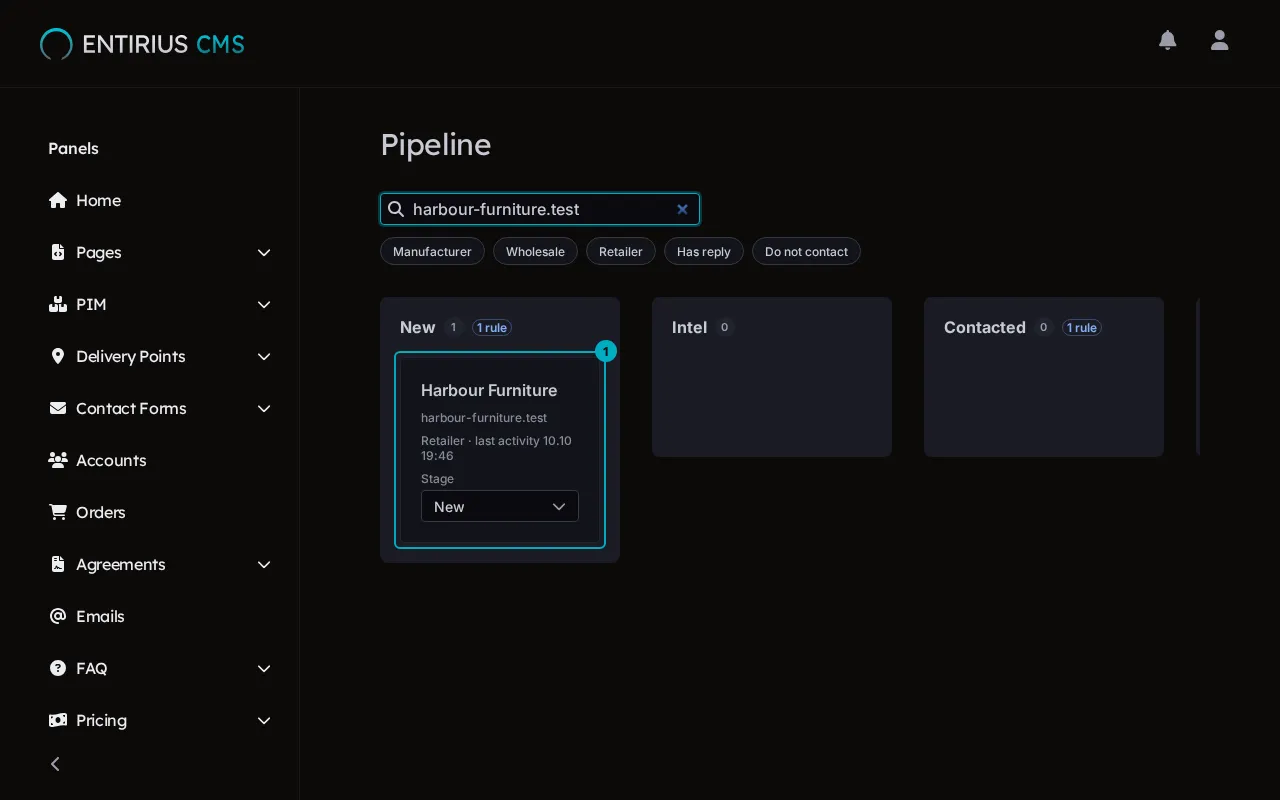
Task: Click the harbour-furniture.test domain on the card
Action: tap(484, 418)
